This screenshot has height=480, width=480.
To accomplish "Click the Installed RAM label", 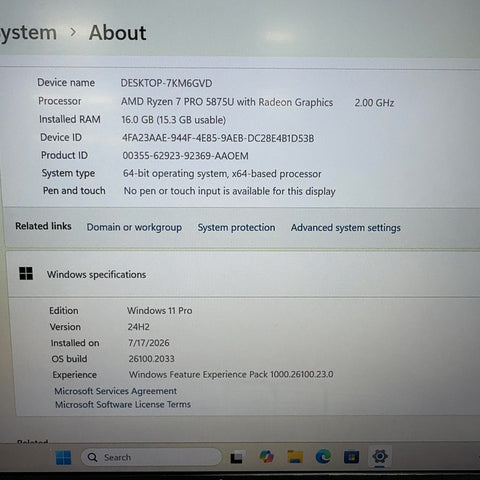I will tap(70, 119).
